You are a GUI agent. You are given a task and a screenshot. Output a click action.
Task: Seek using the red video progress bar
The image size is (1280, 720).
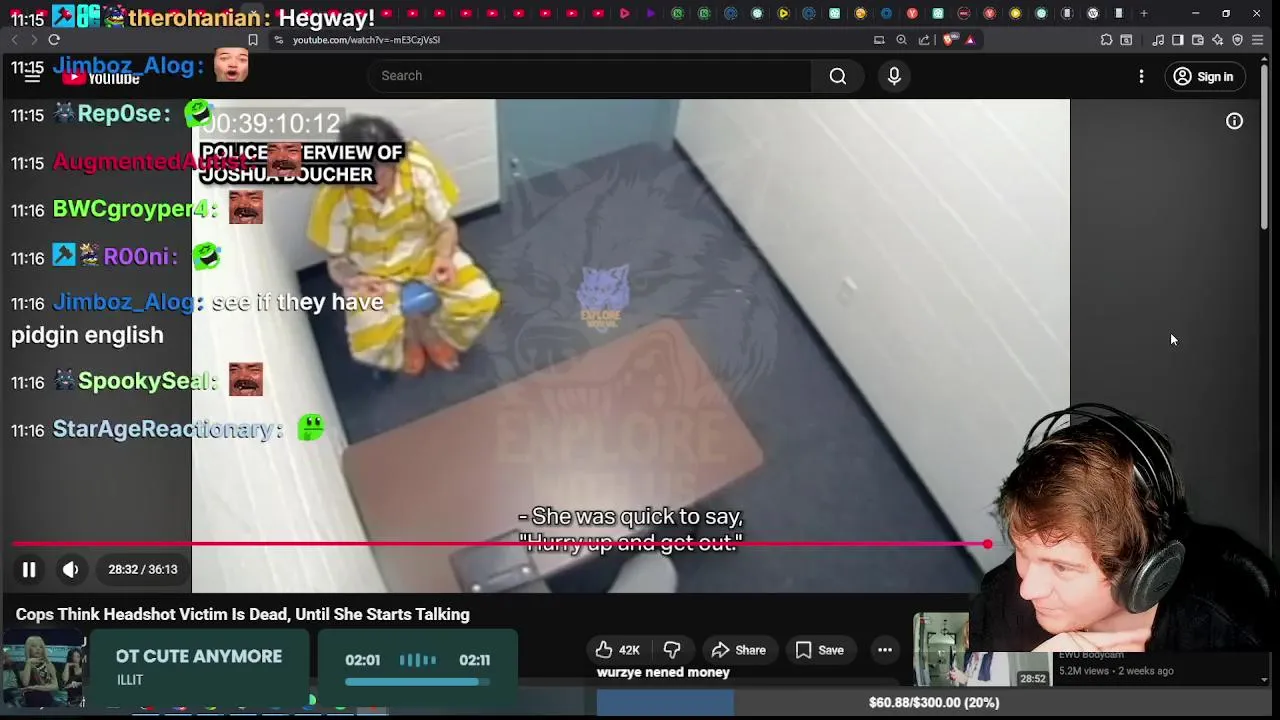click(x=500, y=544)
